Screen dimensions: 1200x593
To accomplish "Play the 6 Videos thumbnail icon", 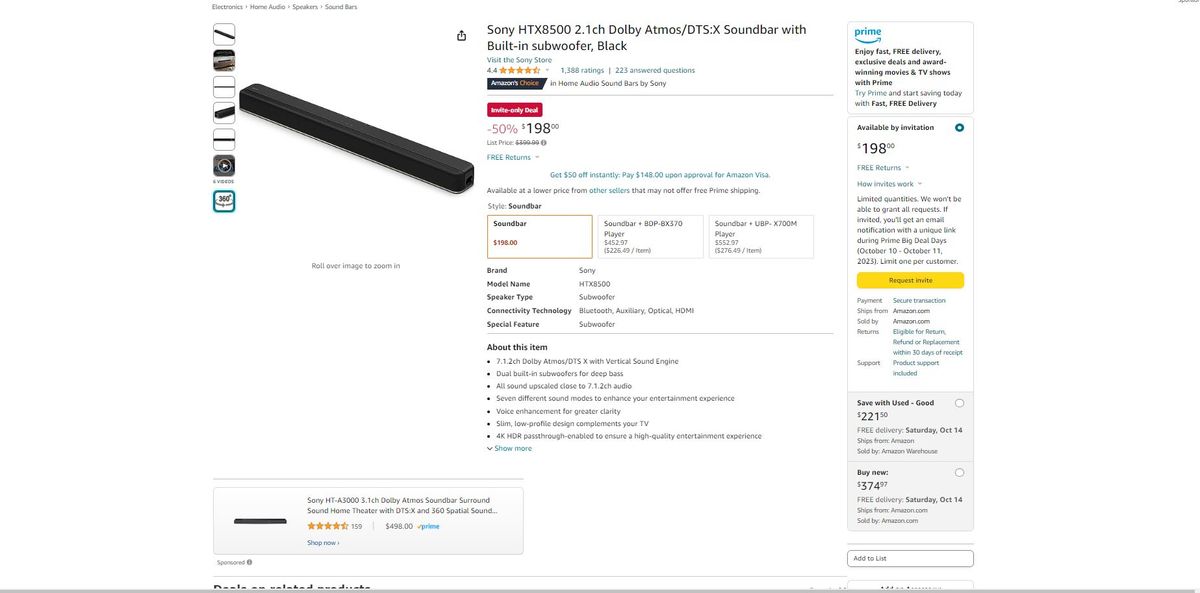I will (222, 162).
